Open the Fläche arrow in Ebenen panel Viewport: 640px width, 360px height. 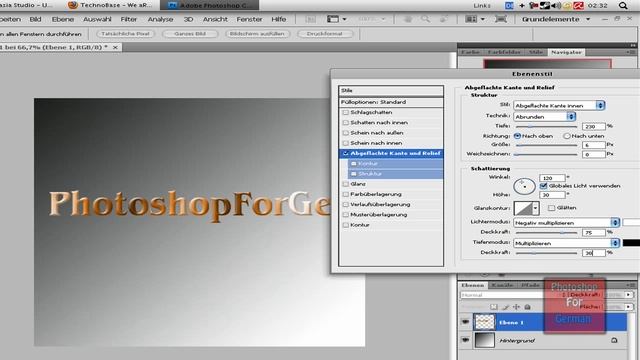coord(629,307)
